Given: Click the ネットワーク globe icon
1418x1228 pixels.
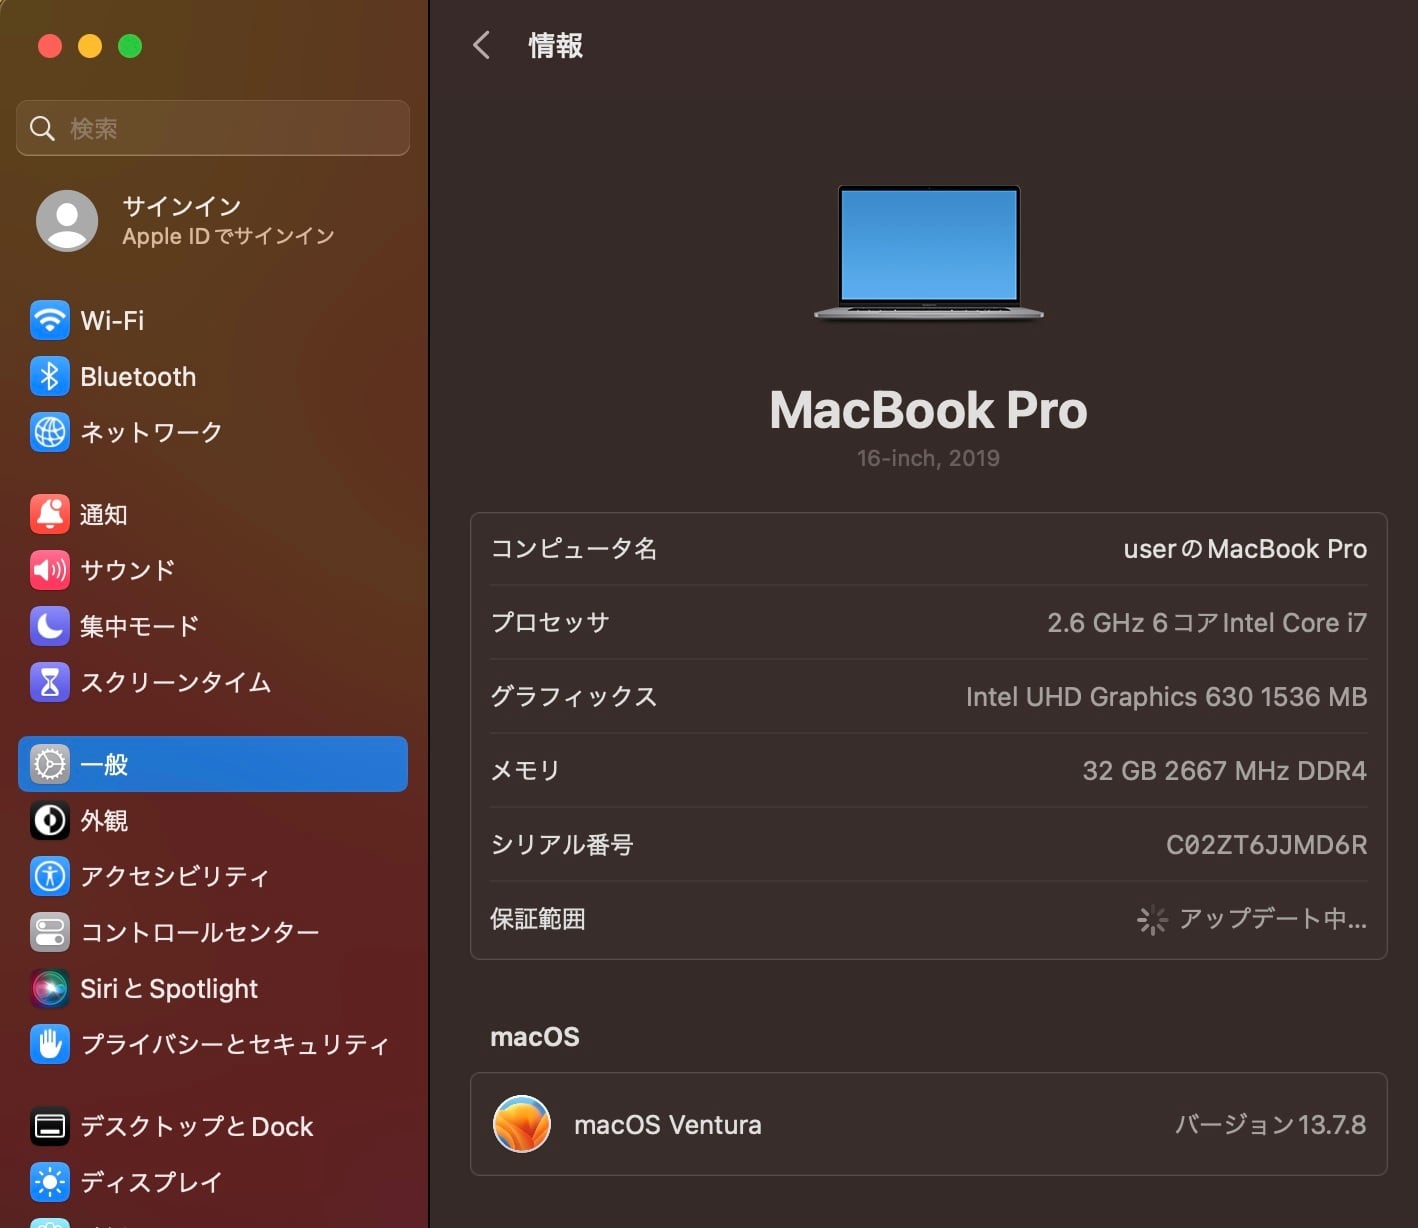Looking at the screenshot, I should tap(50, 433).
